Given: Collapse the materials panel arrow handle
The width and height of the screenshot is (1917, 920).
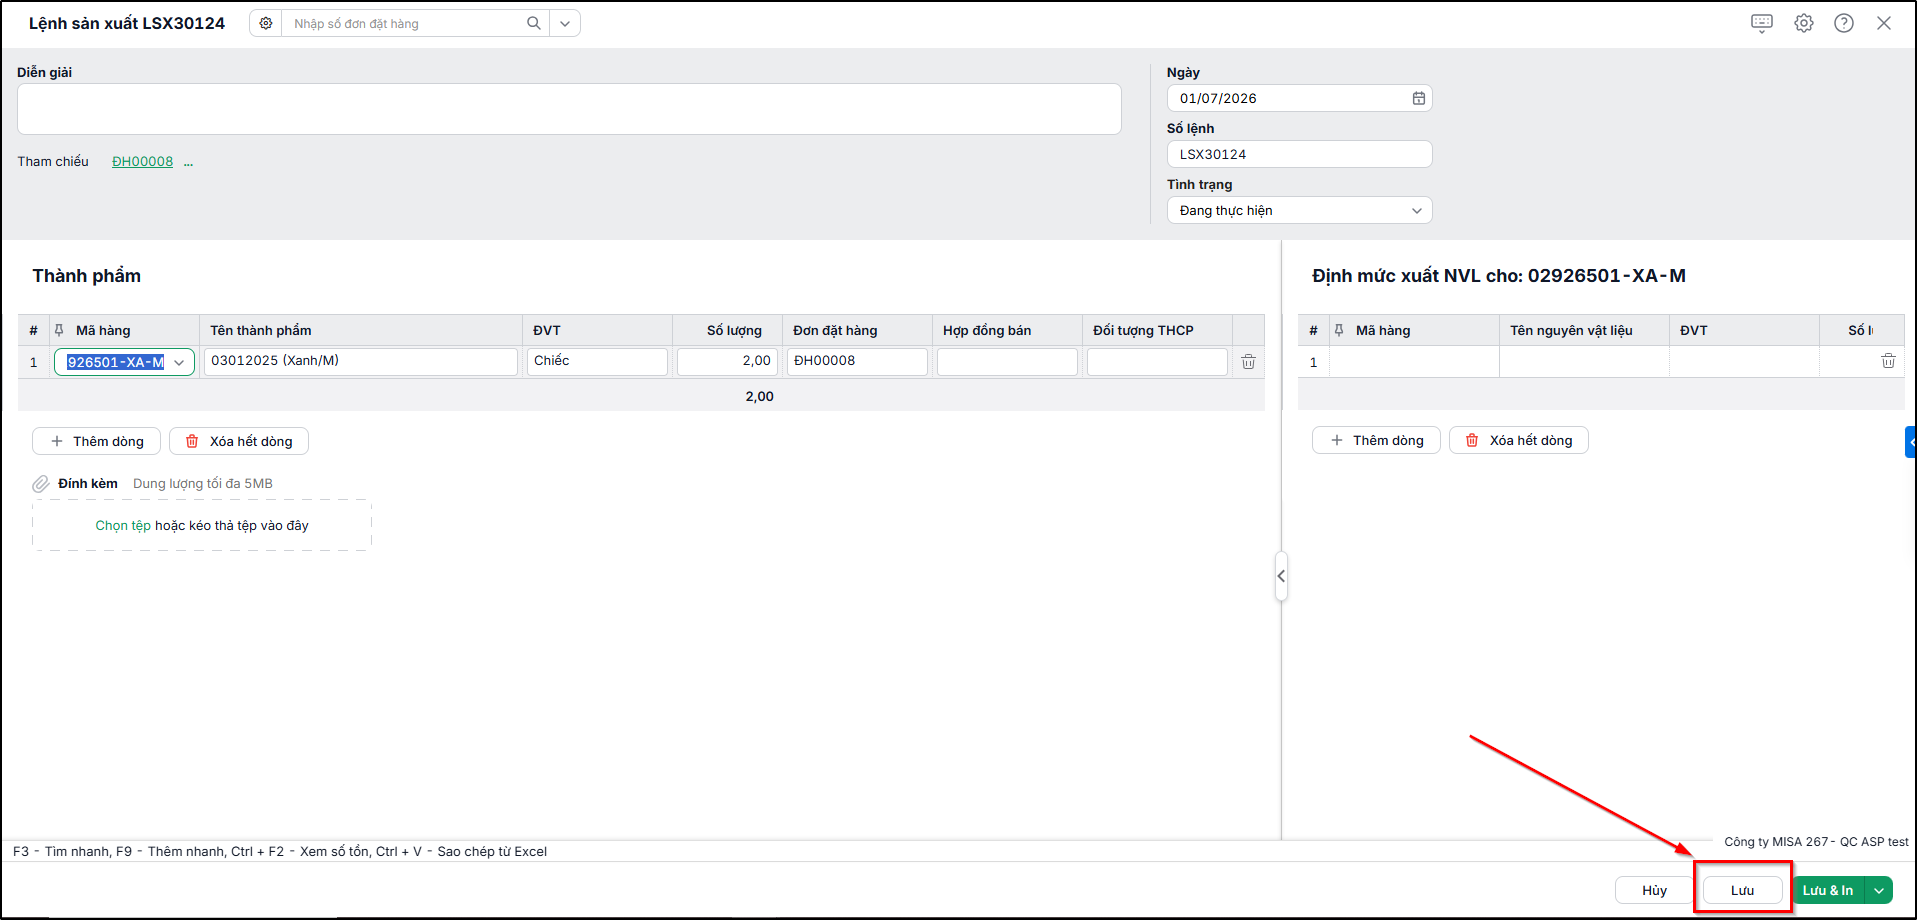Looking at the screenshot, I should point(1281,576).
